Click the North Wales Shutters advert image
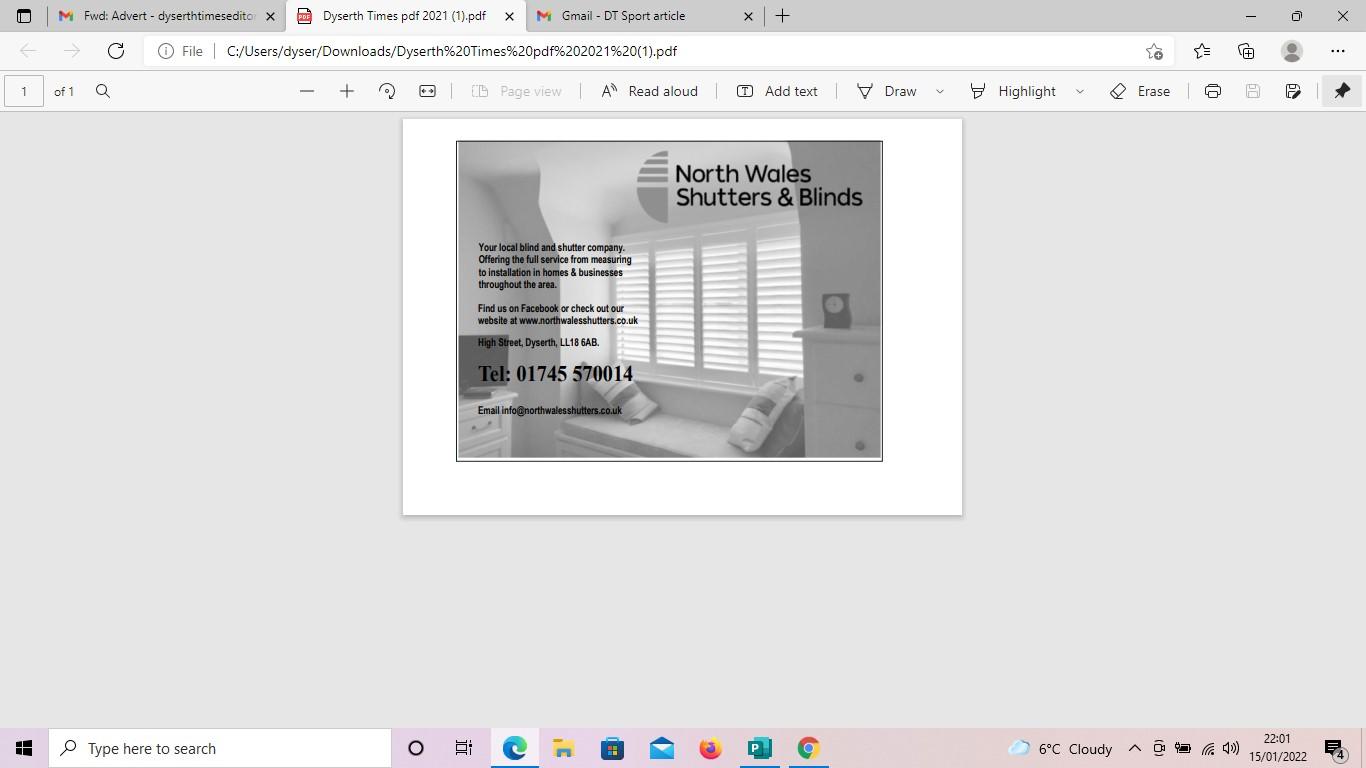This screenshot has height=768, width=1366. pos(669,301)
